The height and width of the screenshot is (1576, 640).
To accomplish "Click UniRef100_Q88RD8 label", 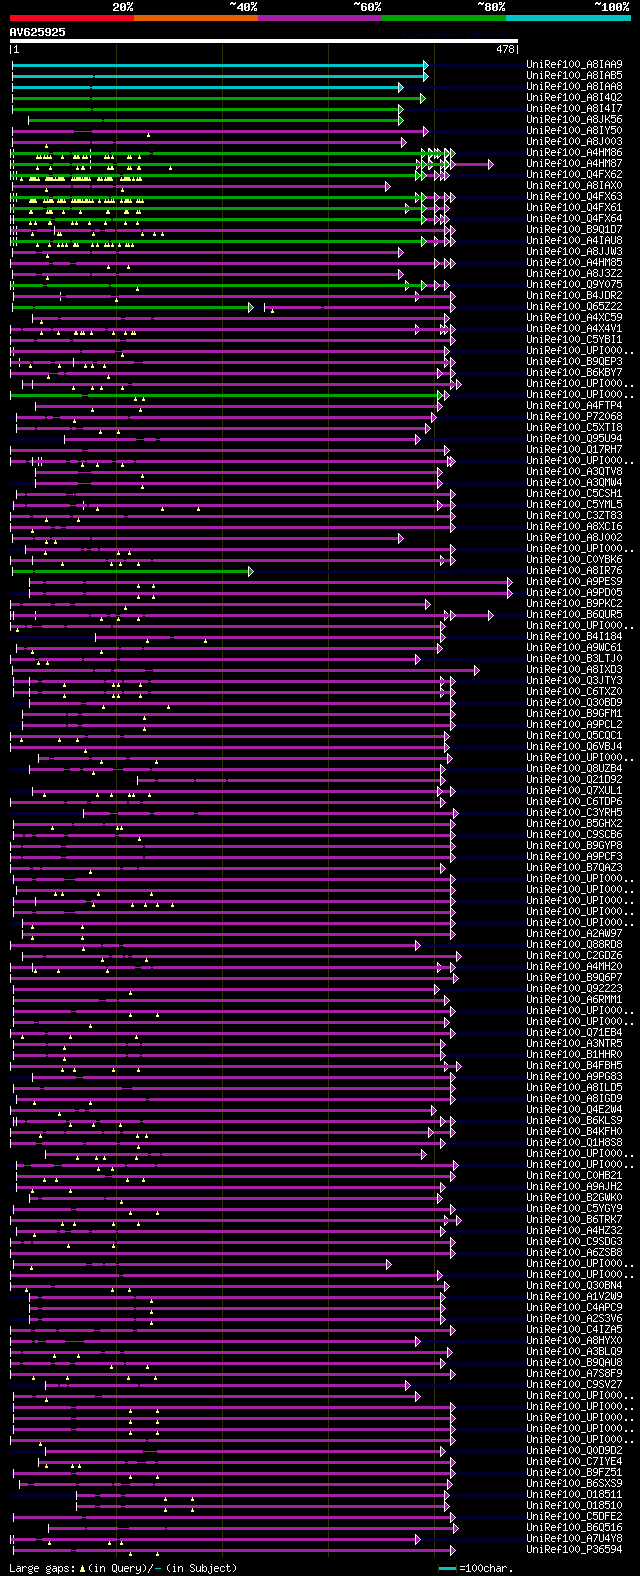I will [574, 944].
